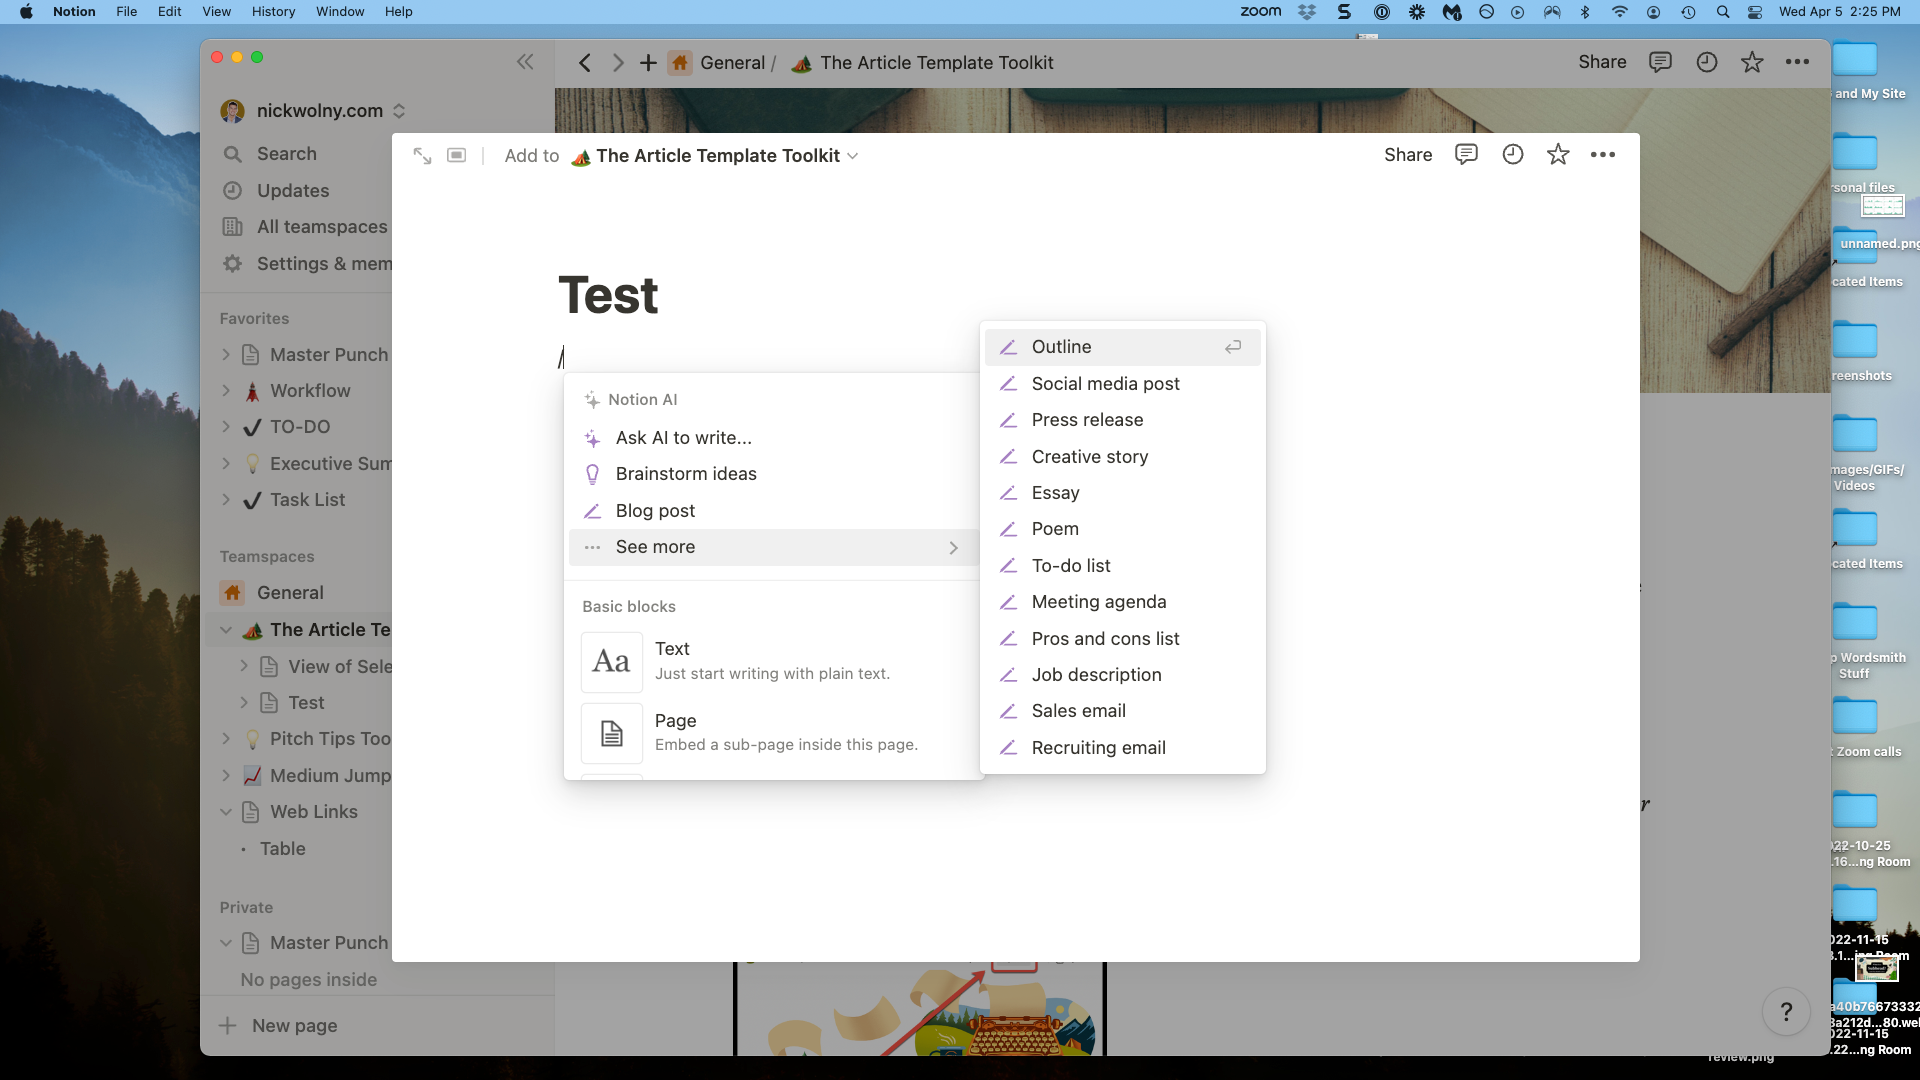Collapse The Article Template Toolkit tree item
The height and width of the screenshot is (1080, 1920).
coord(226,630)
